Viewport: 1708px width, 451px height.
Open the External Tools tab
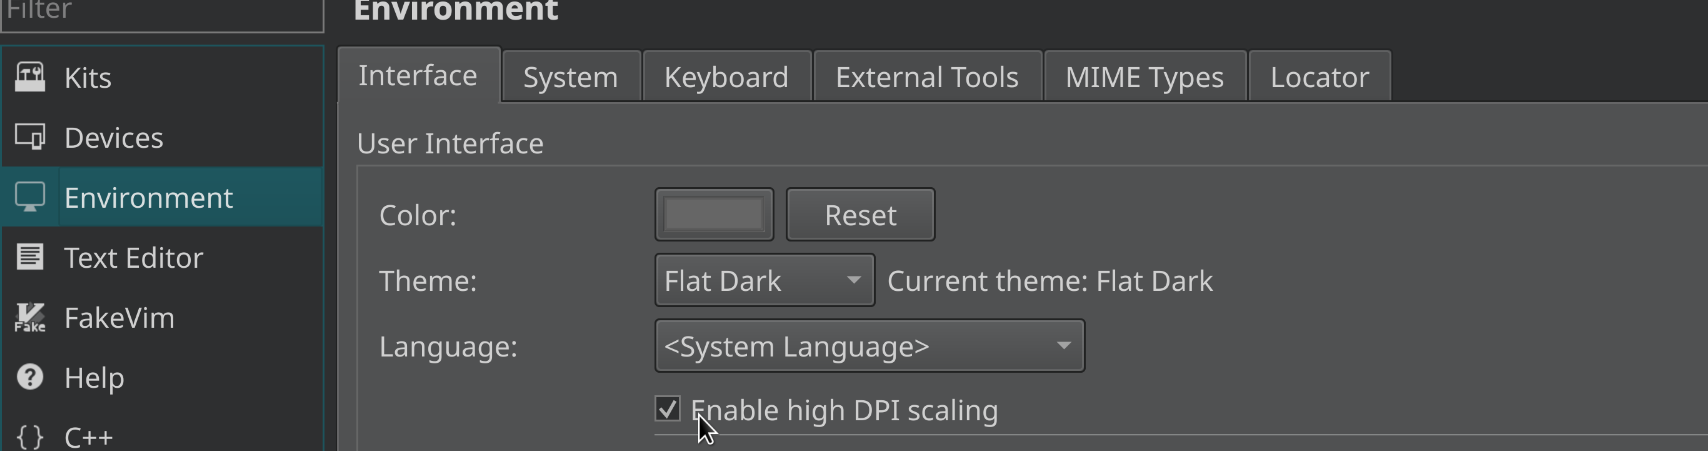[927, 76]
